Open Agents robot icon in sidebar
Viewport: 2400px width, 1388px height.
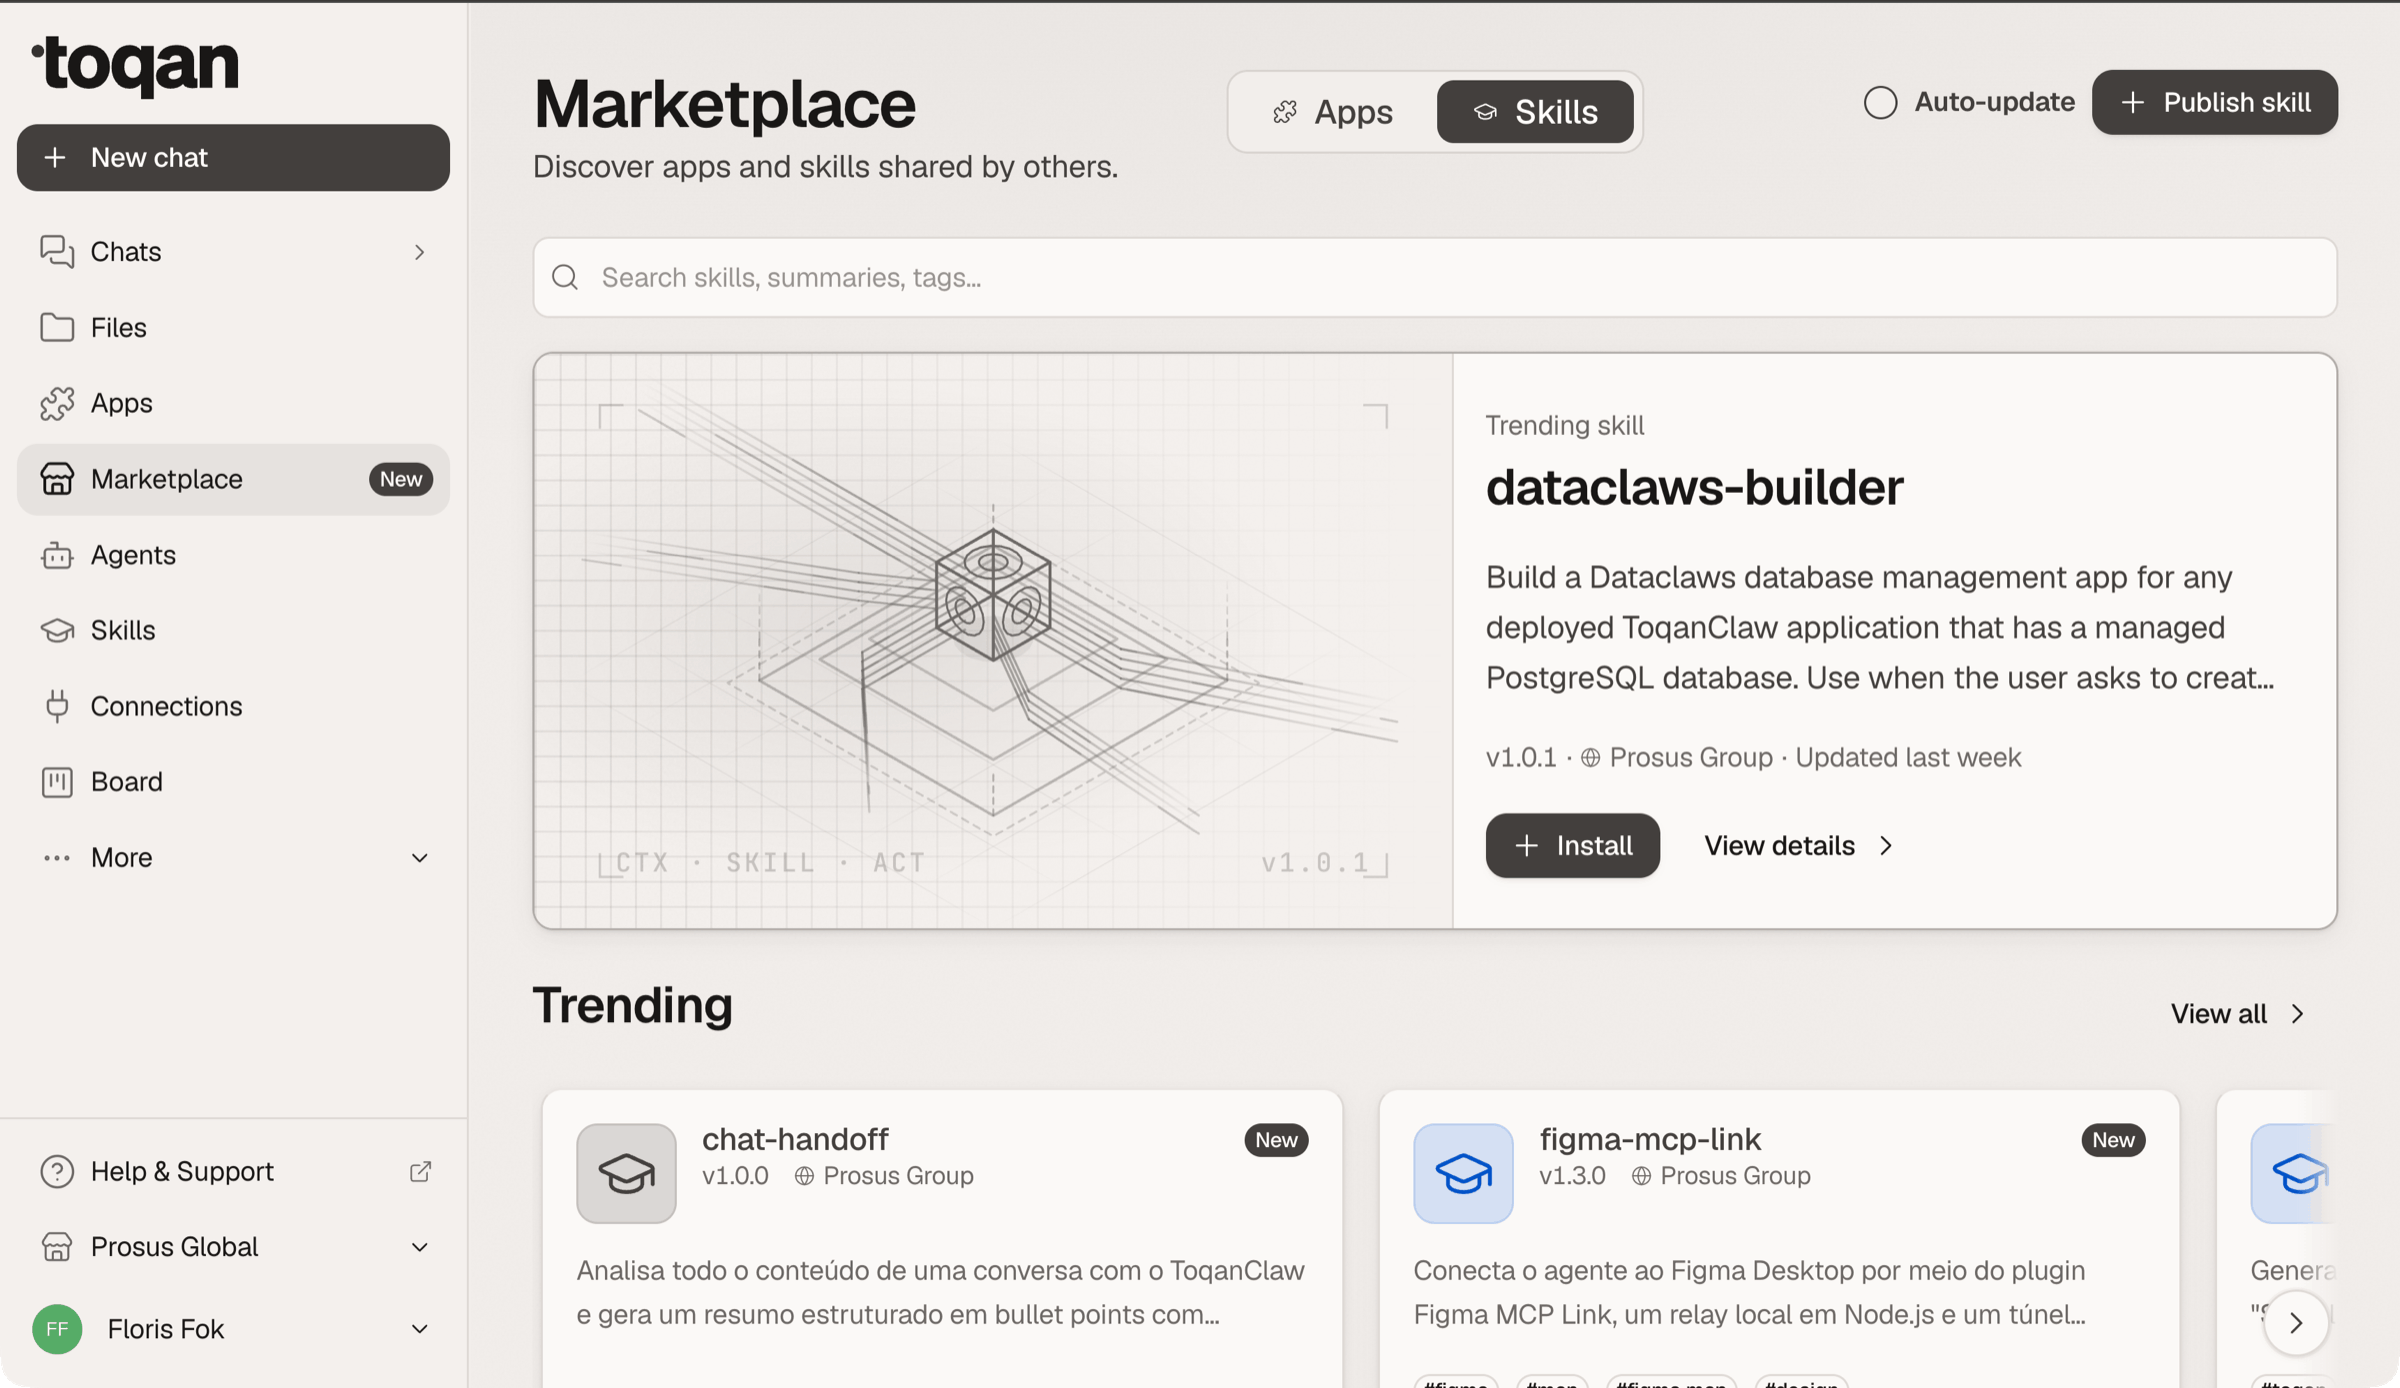click(57, 555)
